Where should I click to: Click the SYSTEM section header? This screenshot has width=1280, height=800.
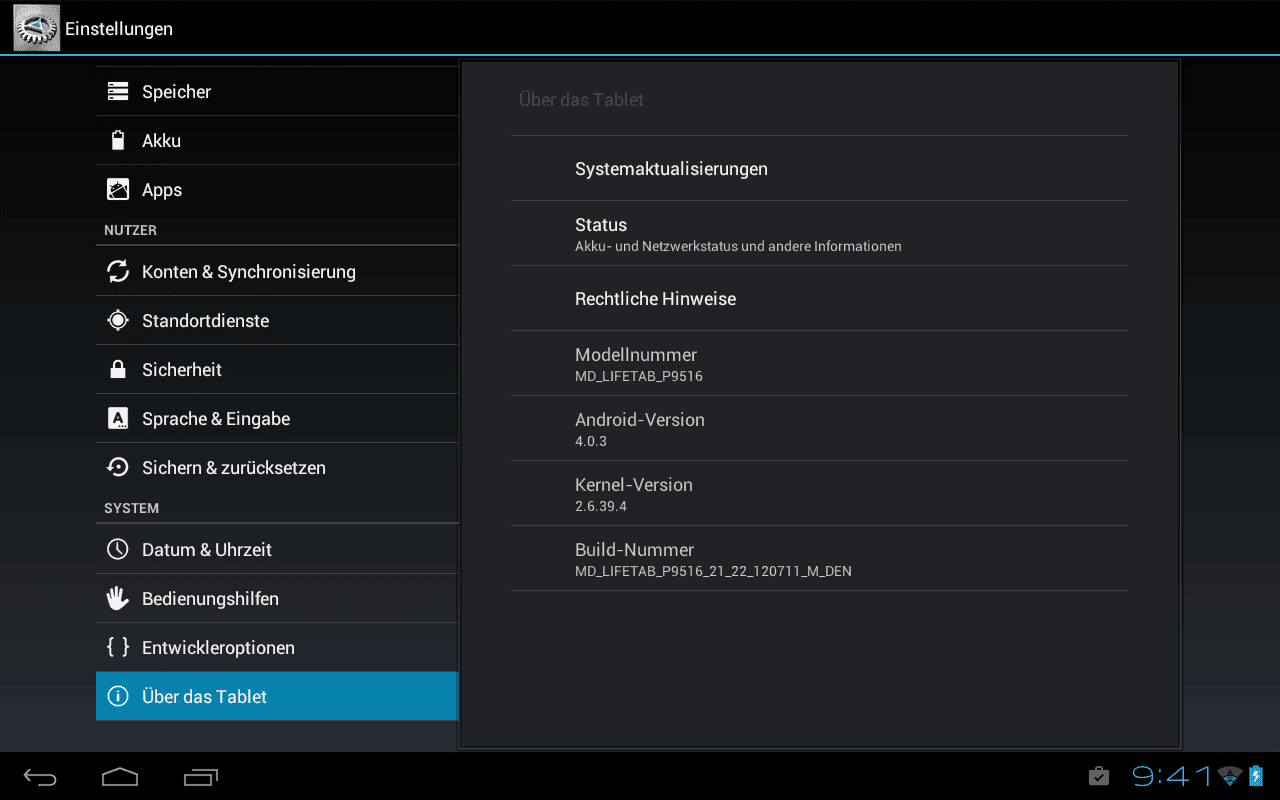point(131,508)
